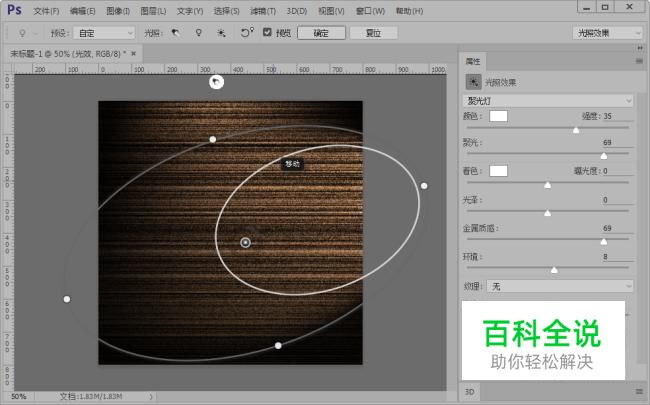Open the 3D(D) menu
The width and height of the screenshot is (650, 405).
coord(297,11)
